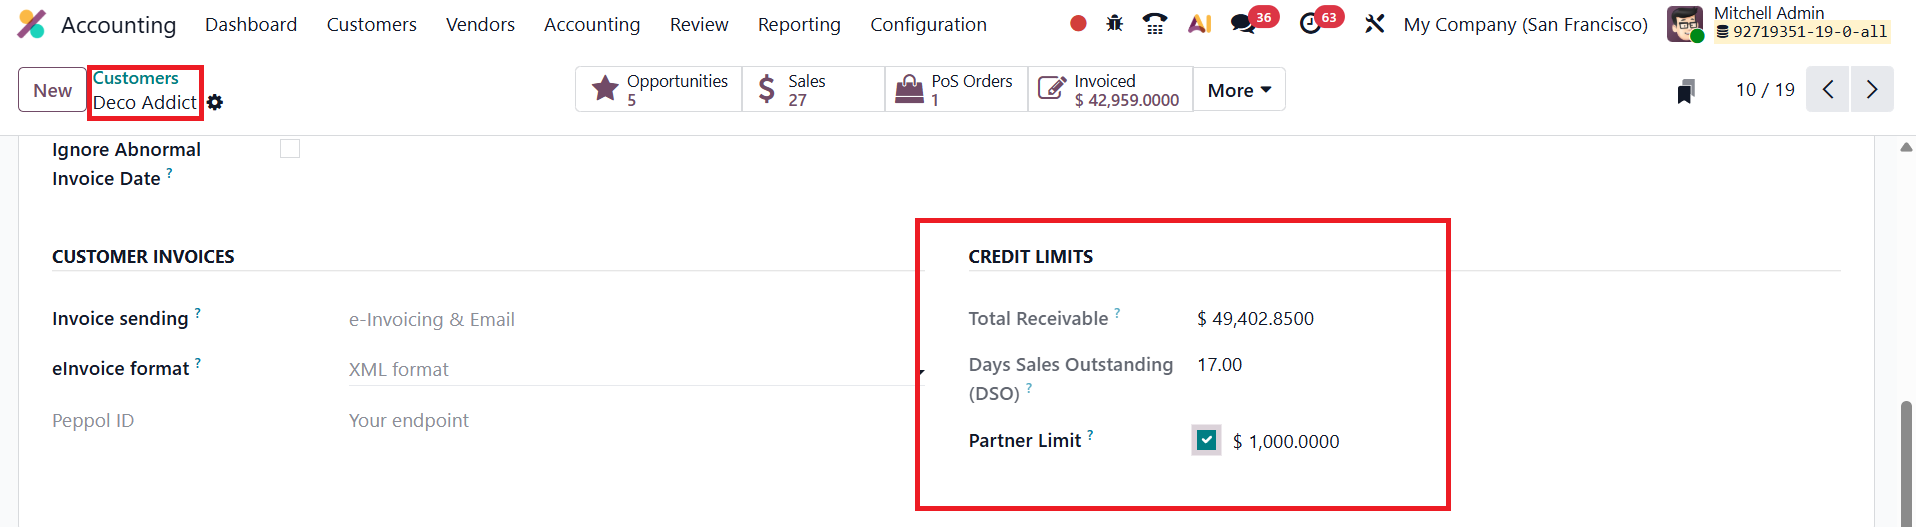
Task: Launch the AI assistant icon
Action: pyautogui.click(x=1199, y=24)
